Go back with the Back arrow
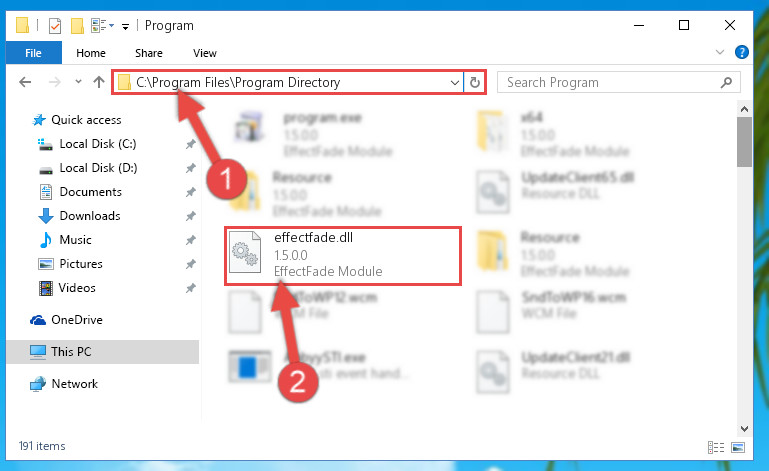This screenshot has height=471, width=769. tap(25, 82)
